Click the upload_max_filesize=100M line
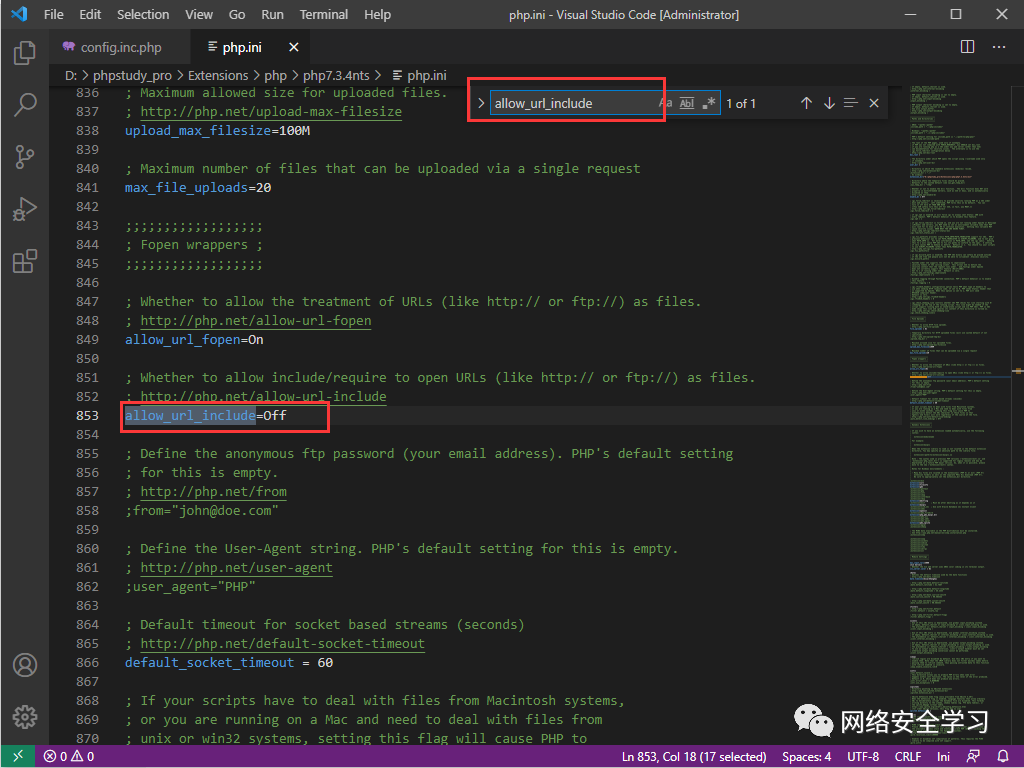The image size is (1024, 768). coord(217,131)
